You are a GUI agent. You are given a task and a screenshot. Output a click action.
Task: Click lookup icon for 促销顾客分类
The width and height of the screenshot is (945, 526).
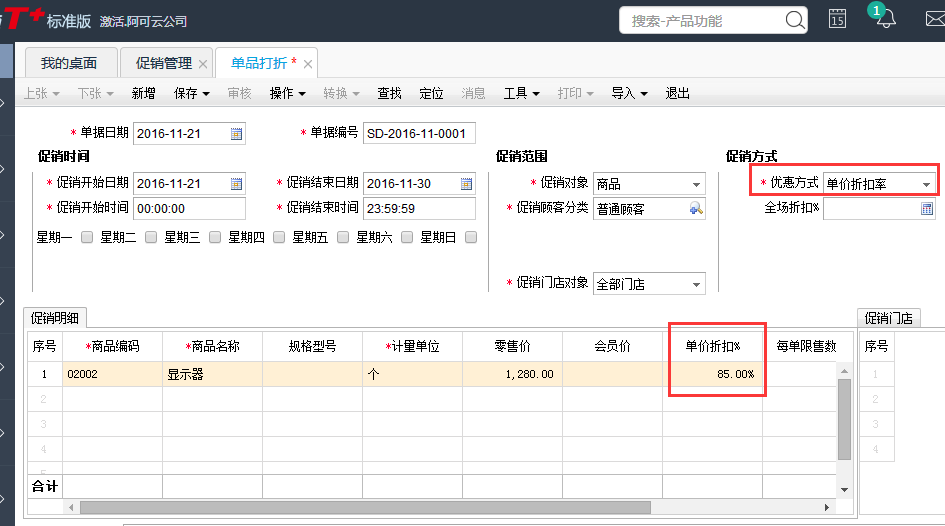[696, 209]
